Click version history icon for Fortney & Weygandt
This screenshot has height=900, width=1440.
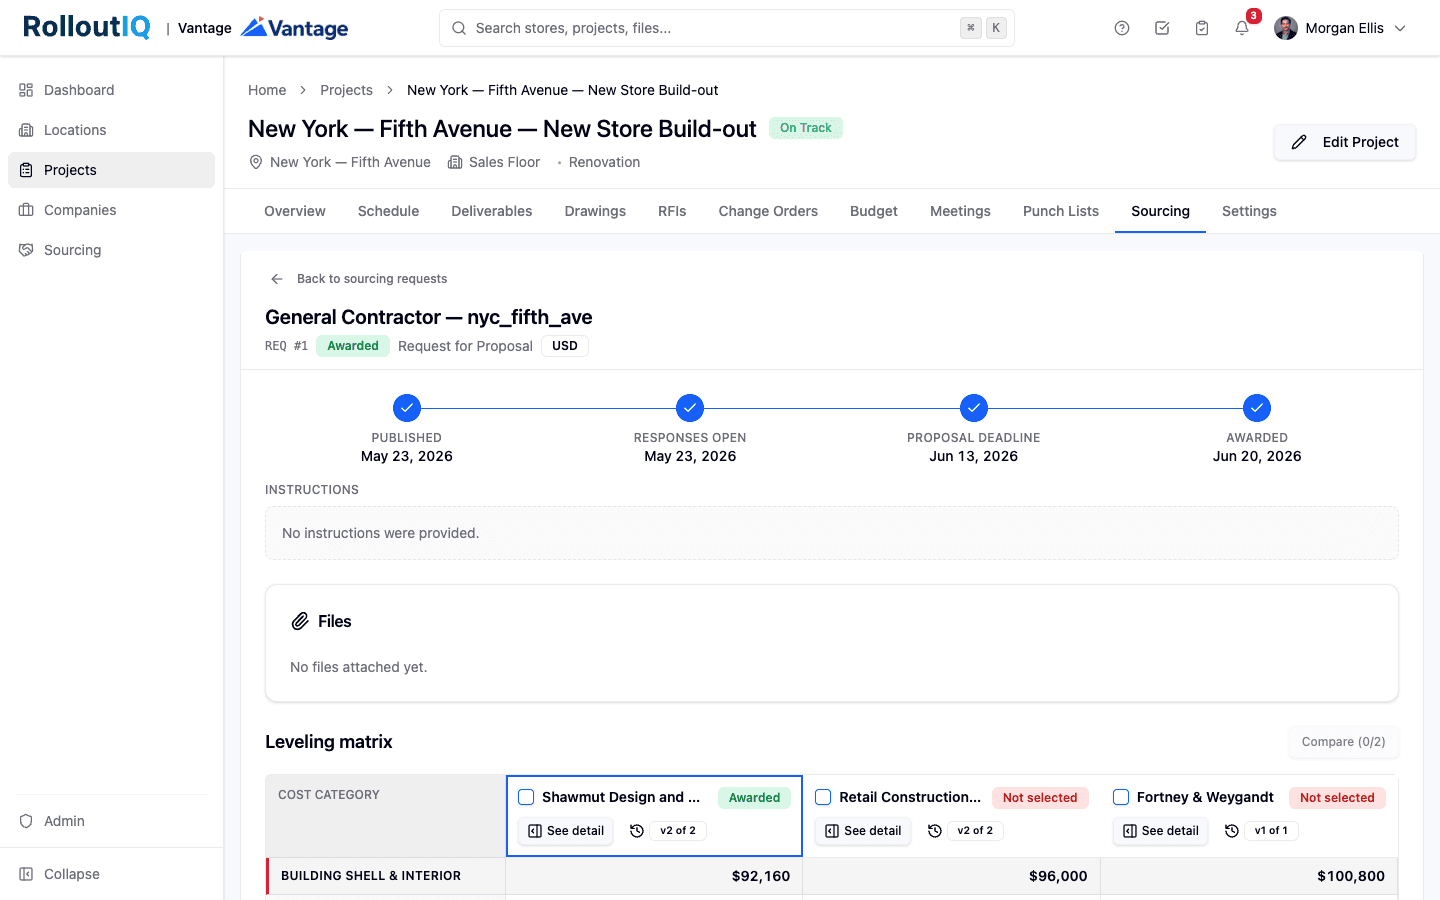(x=1232, y=831)
